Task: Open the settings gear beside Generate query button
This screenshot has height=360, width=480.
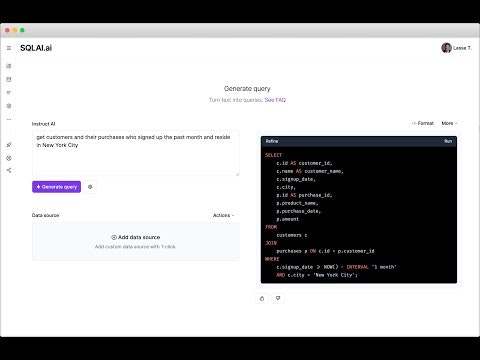Action: click(x=90, y=187)
